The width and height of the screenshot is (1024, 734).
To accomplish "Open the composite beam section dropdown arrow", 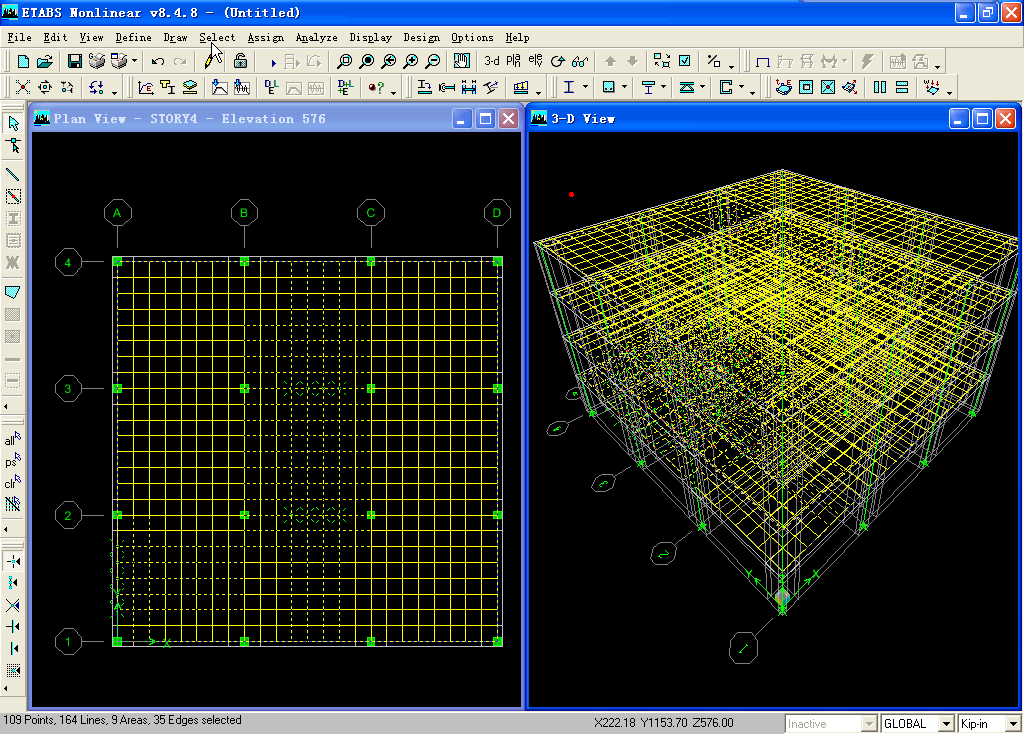I will (x=664, y=88).
